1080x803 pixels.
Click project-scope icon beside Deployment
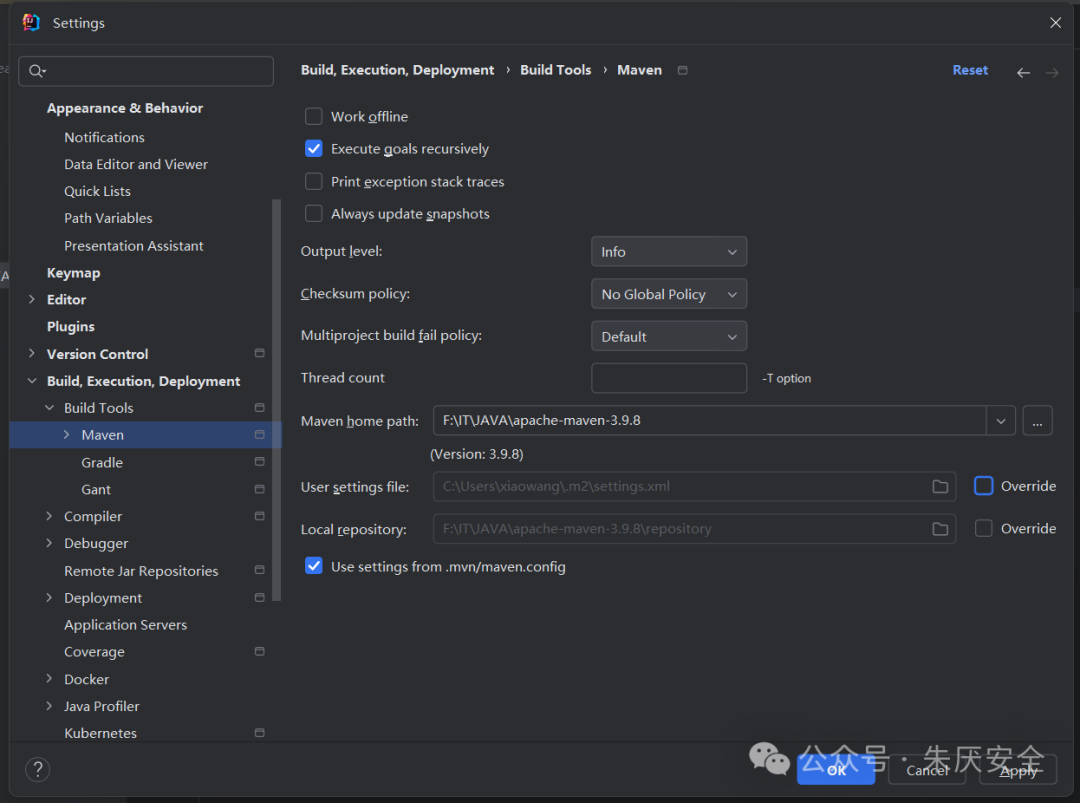[x=260, y=597]
